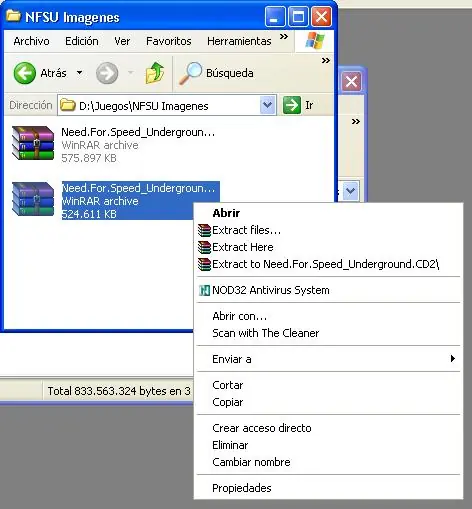The image size is (472, 509).
Task: Open the Favoritos menu
Action: click(169, 41)
